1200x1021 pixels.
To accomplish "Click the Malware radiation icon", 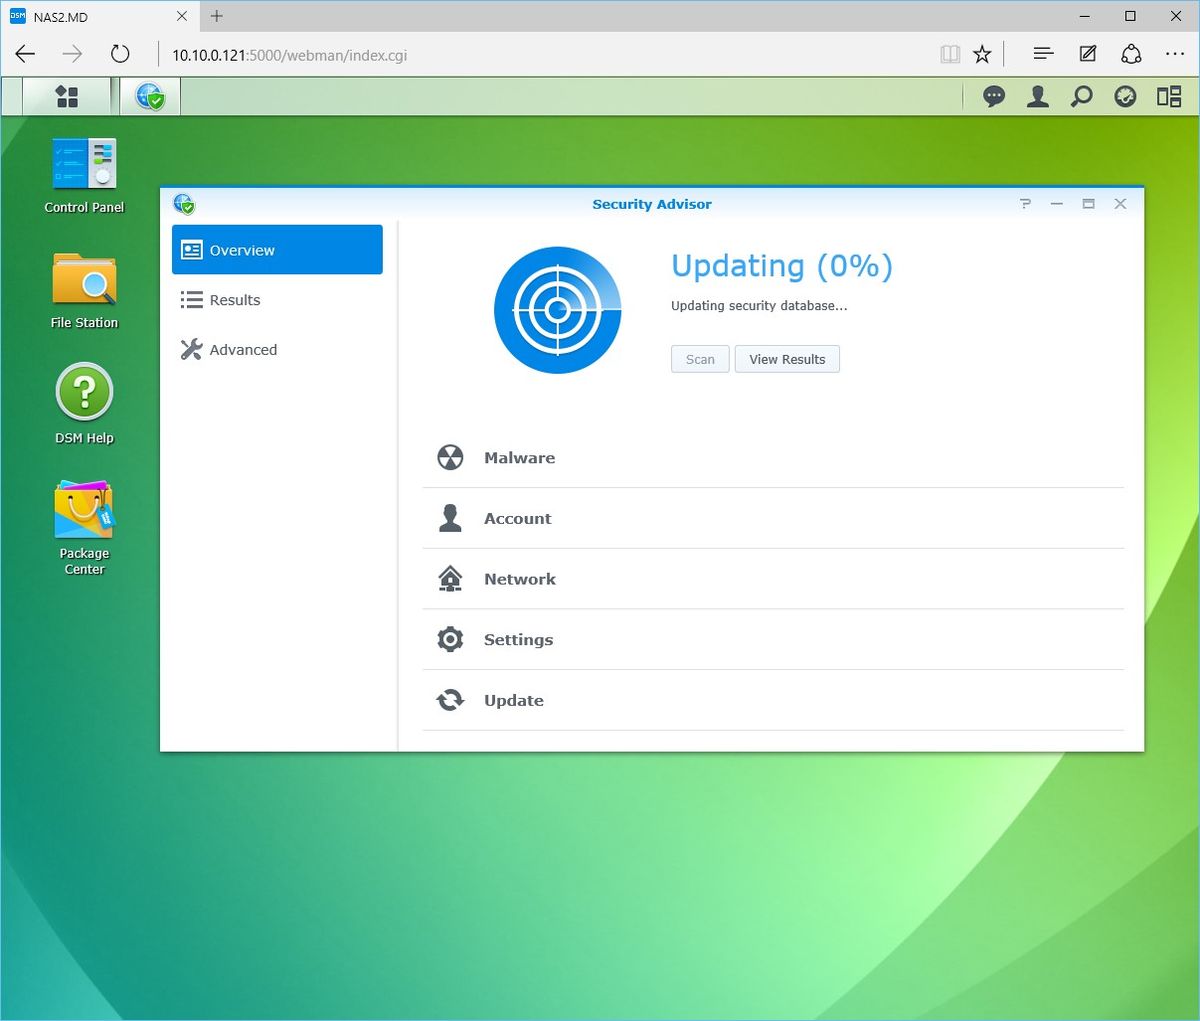I will pos(450,458).
